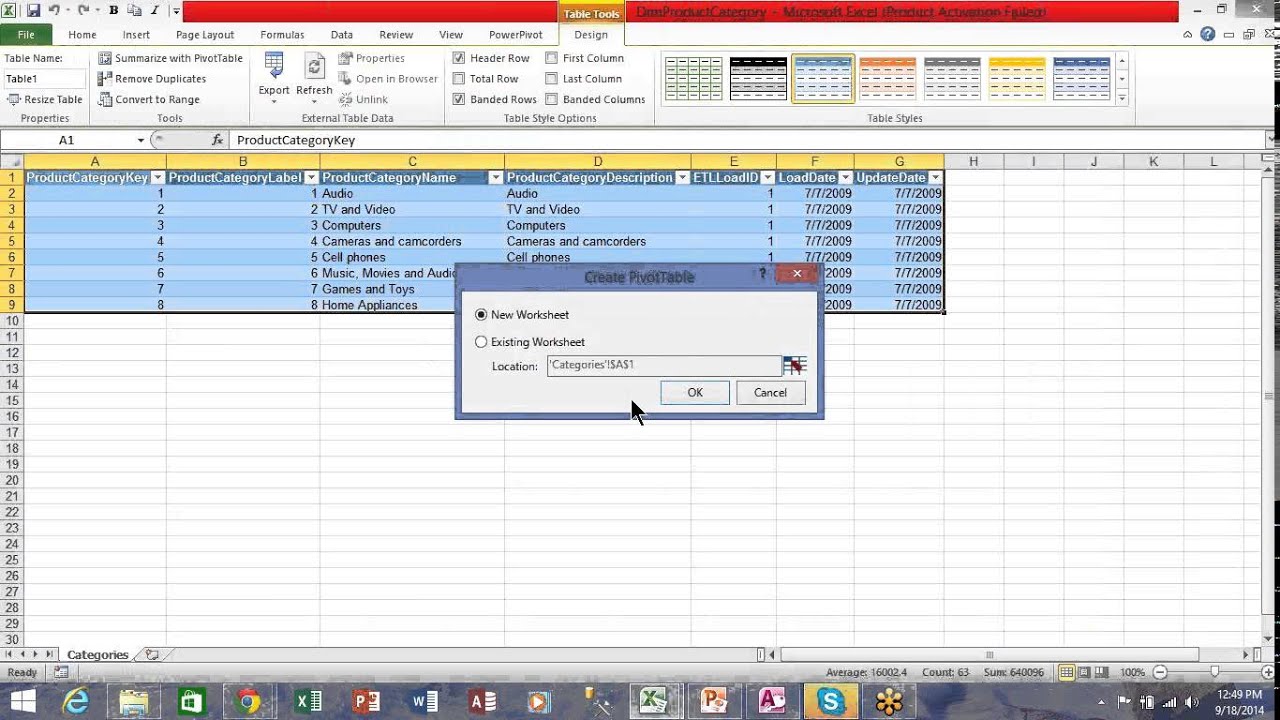This screenshot has width=1280, height=720.
Task: Click the help question mark in Create PivotTable dialog
Action: click(x=763, y=273)
